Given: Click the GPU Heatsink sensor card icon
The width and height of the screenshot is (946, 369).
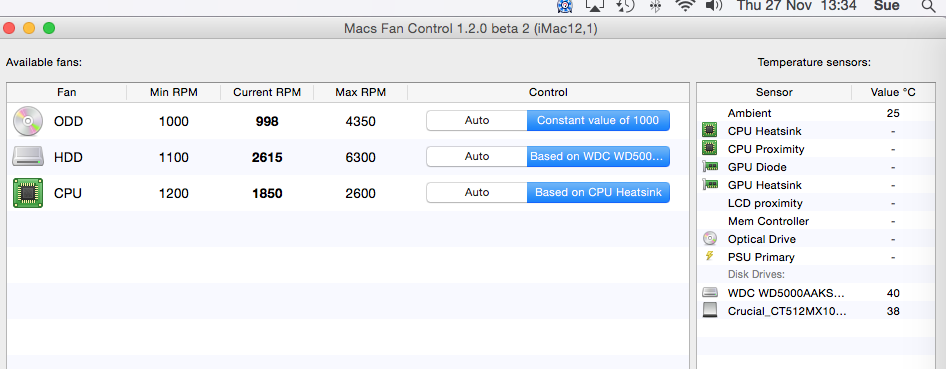Looking at the screenshot, I should coord(710,184).
